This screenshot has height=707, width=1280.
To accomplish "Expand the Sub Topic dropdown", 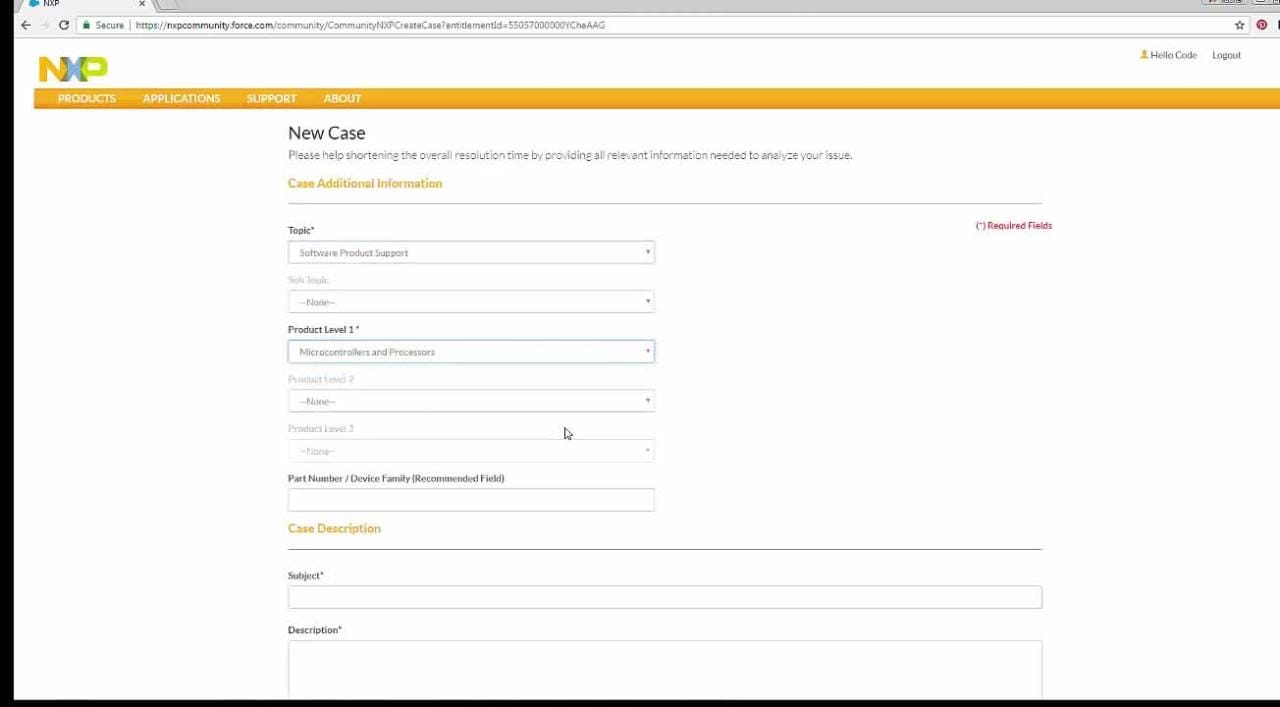I will coord(471,302).
